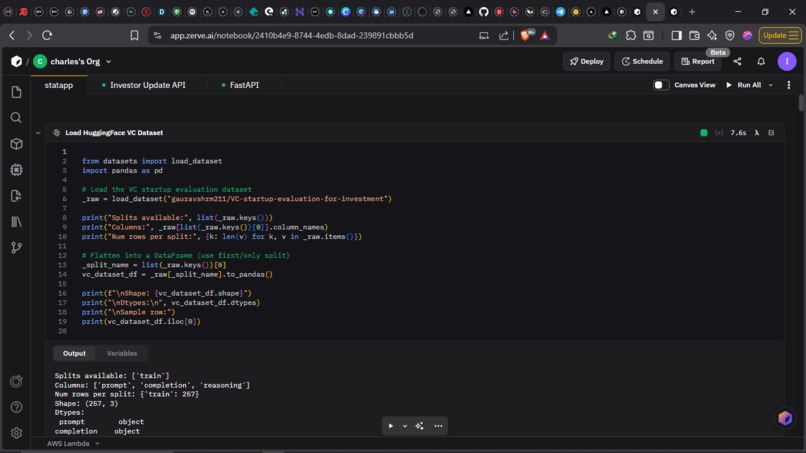The height and width of the screenshot is (453, 806).
Task: Open the help question mark icon
Action: pos(16,407)
